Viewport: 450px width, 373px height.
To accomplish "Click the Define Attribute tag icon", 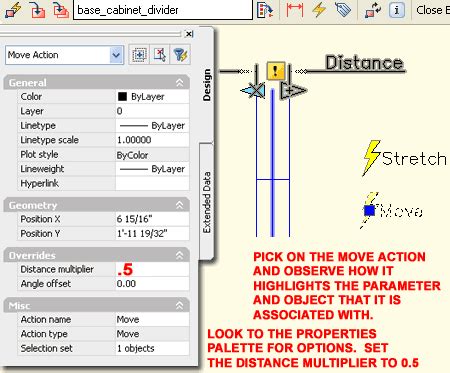I will 343,9.
